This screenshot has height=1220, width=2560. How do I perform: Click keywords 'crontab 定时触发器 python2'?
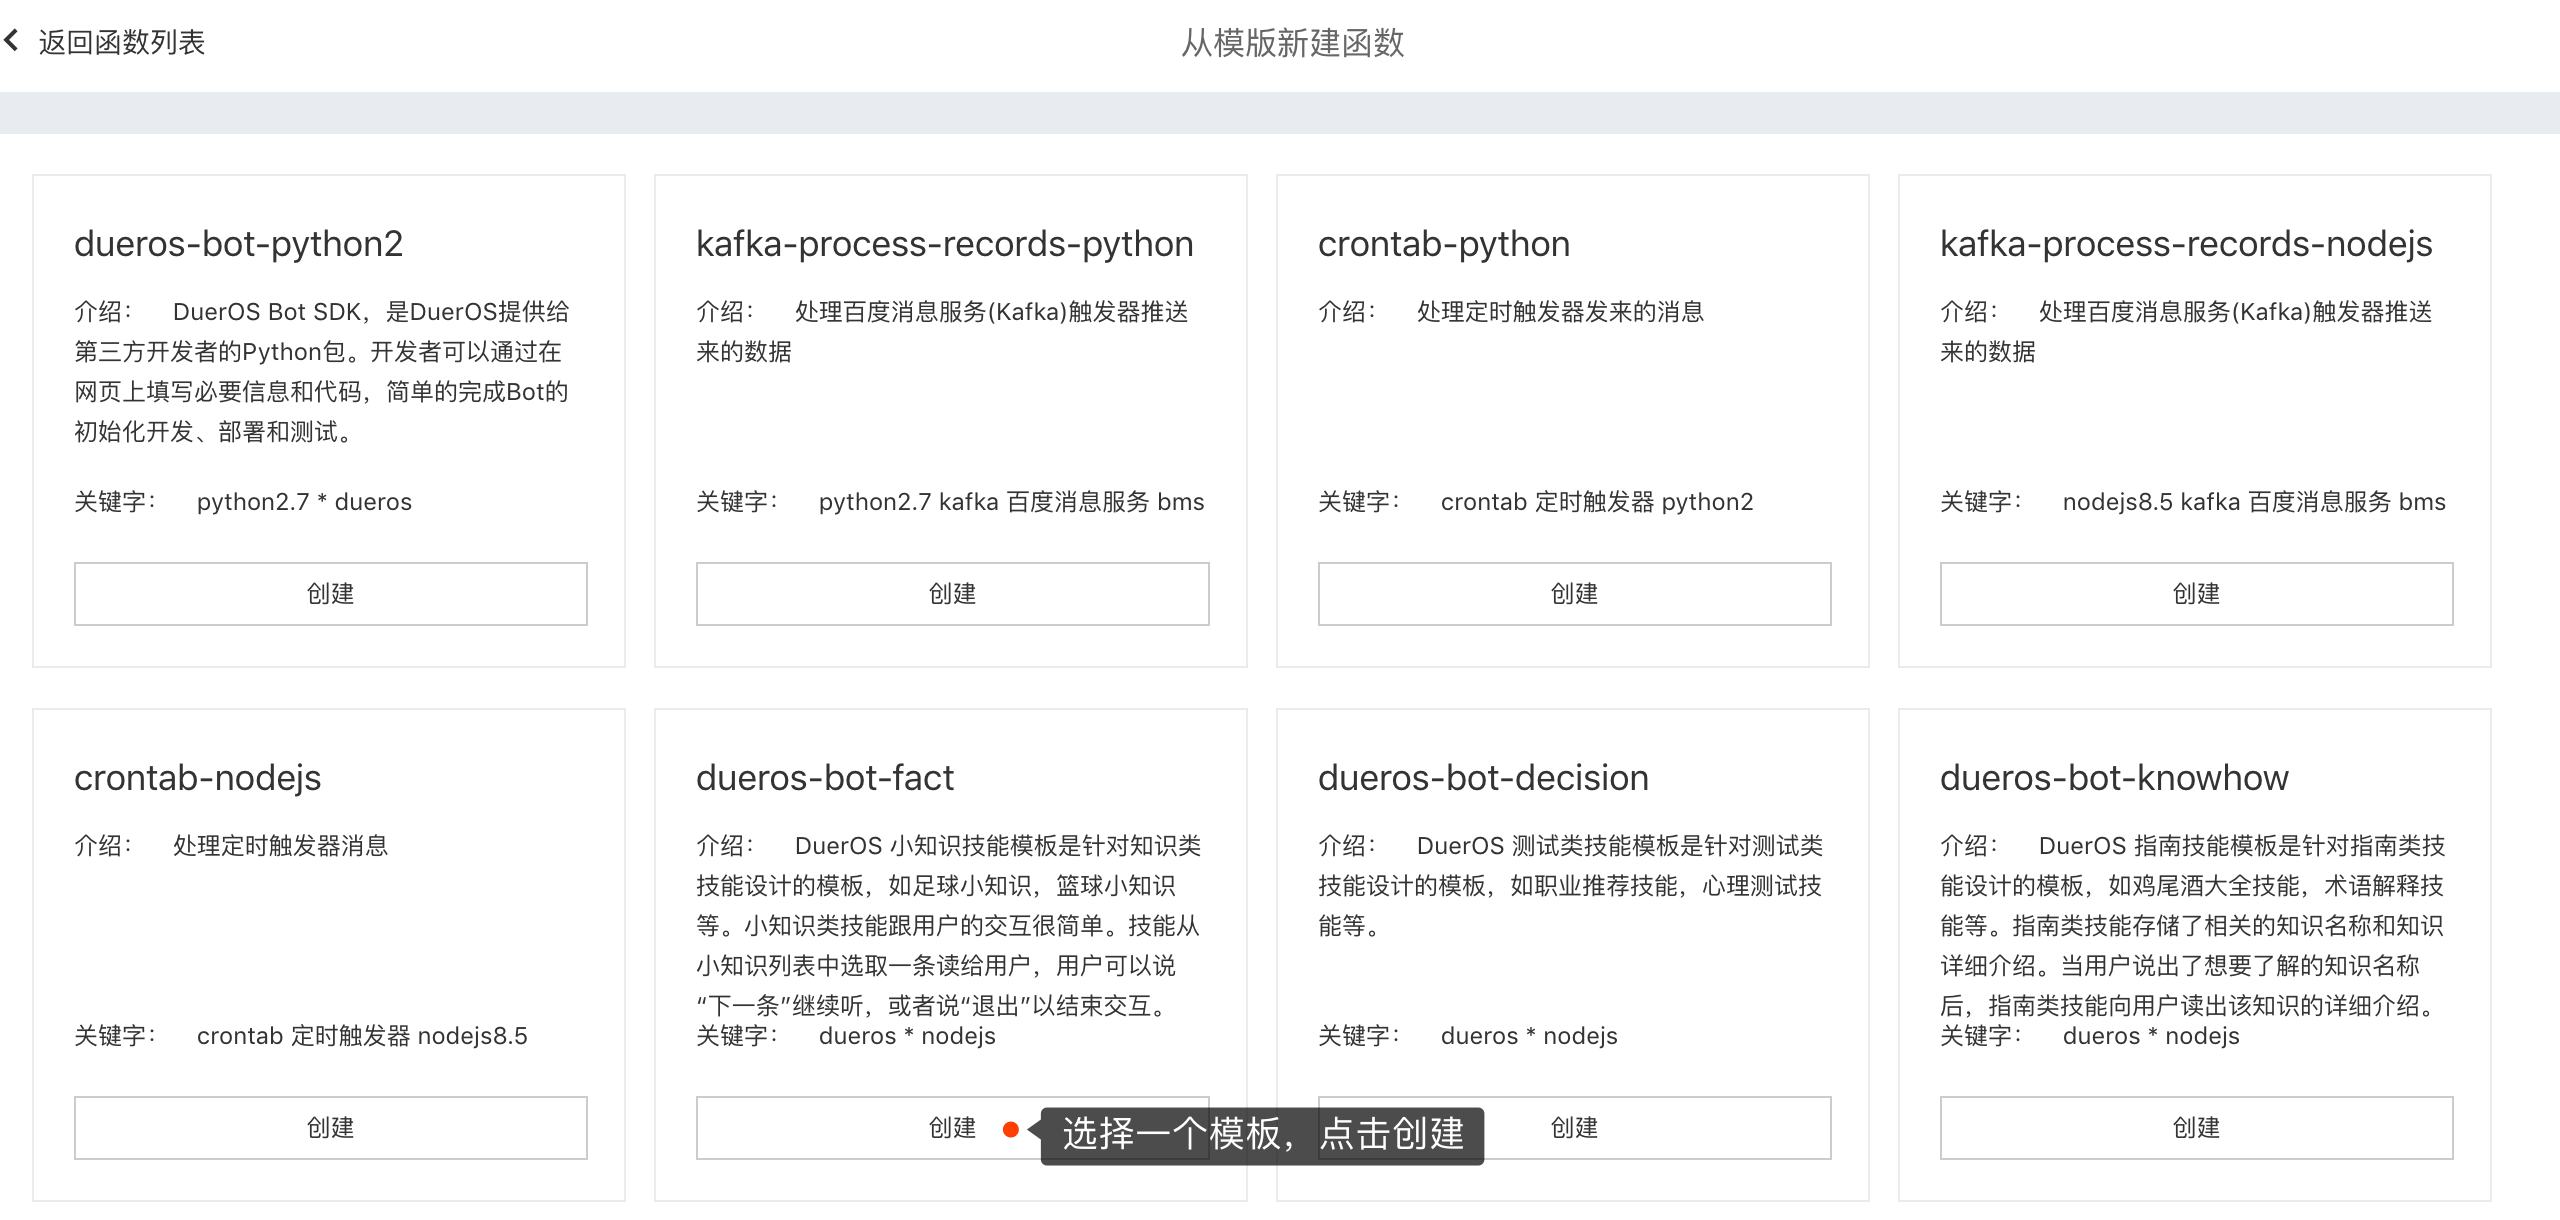click(1597, 502)
